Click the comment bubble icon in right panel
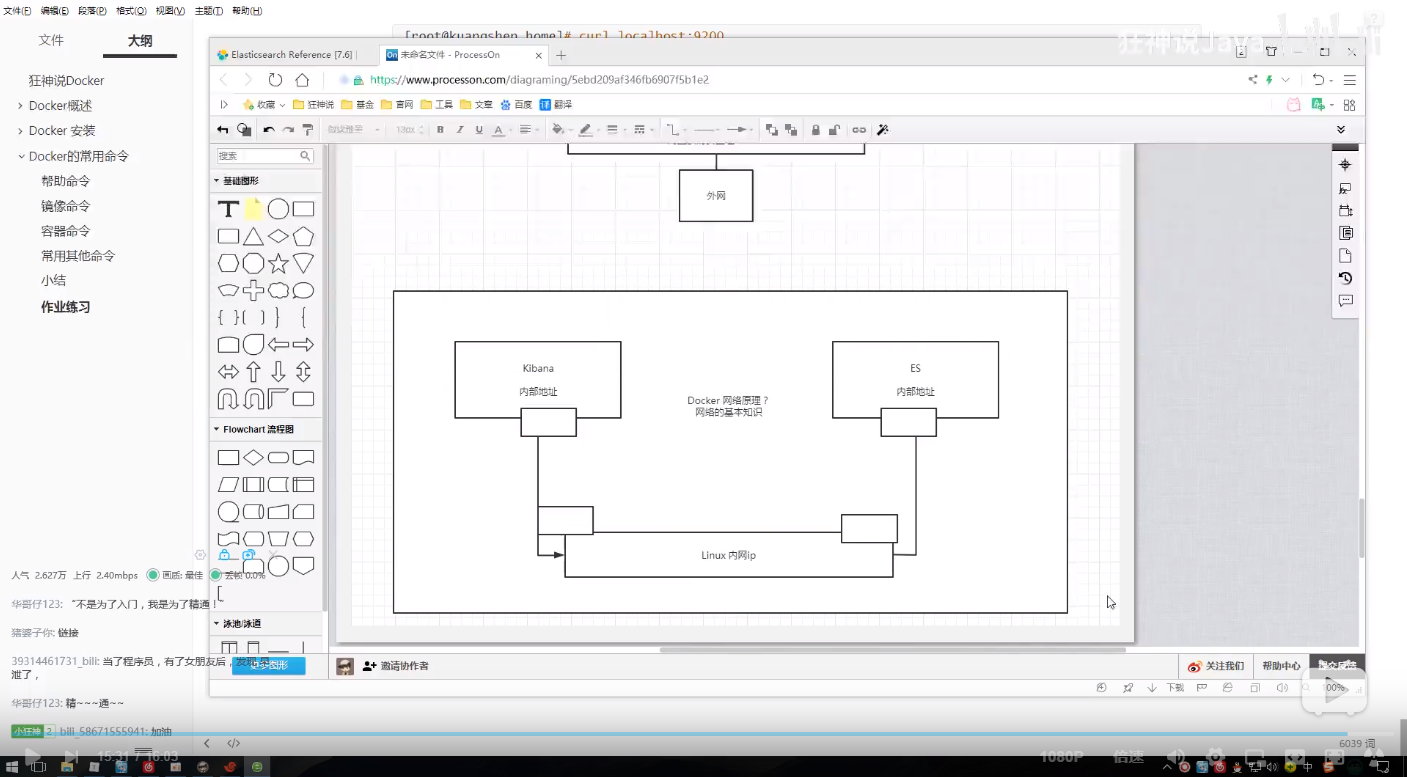Image resolution: width=1407 pixels, height=777 pixels. tap(1345, 301)
